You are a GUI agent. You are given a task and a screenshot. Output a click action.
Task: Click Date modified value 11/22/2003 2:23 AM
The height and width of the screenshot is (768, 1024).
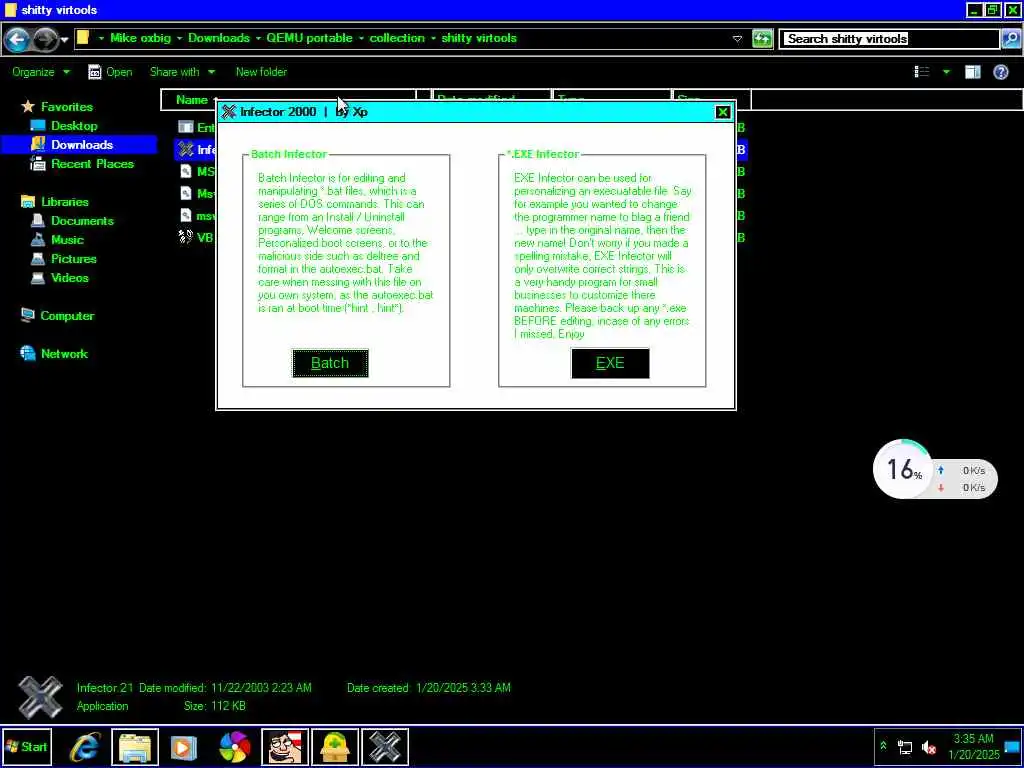pos(261,688)
